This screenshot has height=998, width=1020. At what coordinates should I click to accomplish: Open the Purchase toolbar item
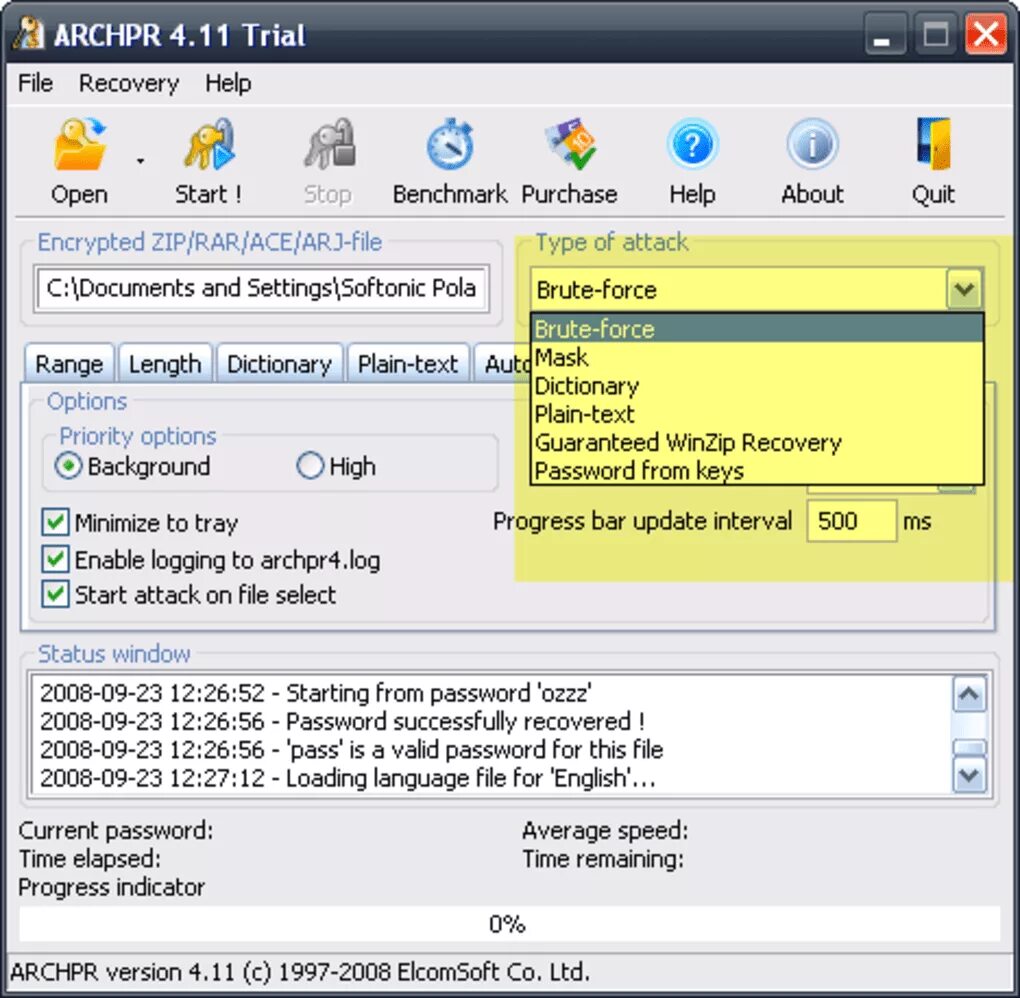tap(569, 161)
